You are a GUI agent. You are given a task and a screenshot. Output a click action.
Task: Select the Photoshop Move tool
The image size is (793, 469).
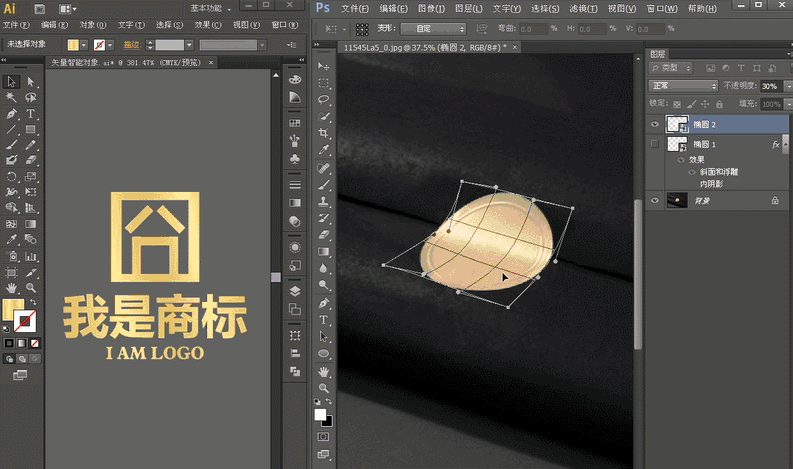coord(324,65)
